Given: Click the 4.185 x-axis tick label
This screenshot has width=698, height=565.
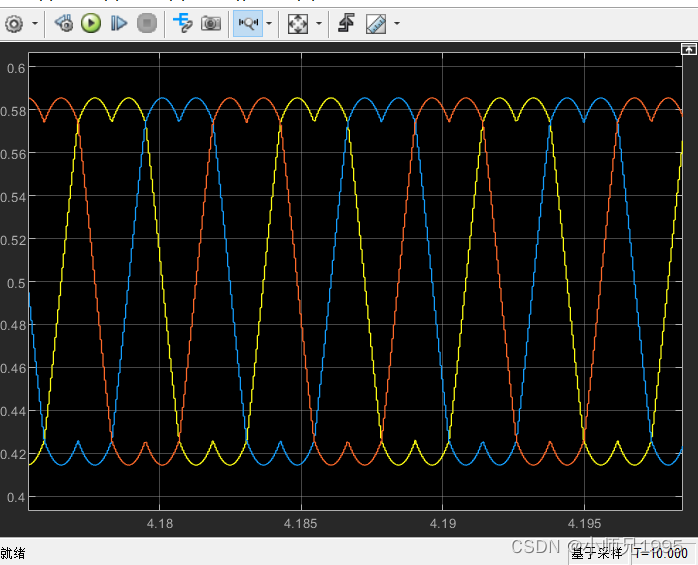Looking at the screenshot, I should click(301, 524).
